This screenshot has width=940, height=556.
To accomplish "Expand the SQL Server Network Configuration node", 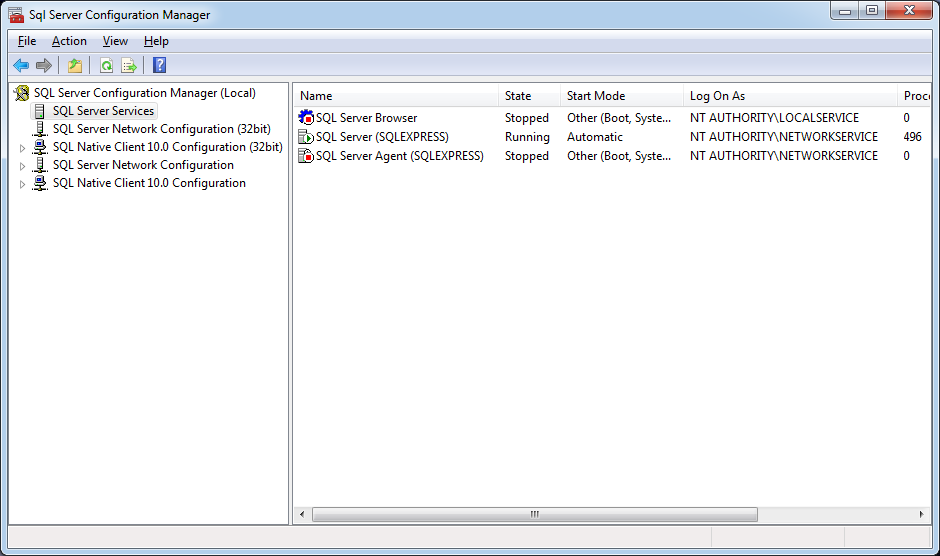I will pos(22,166).
